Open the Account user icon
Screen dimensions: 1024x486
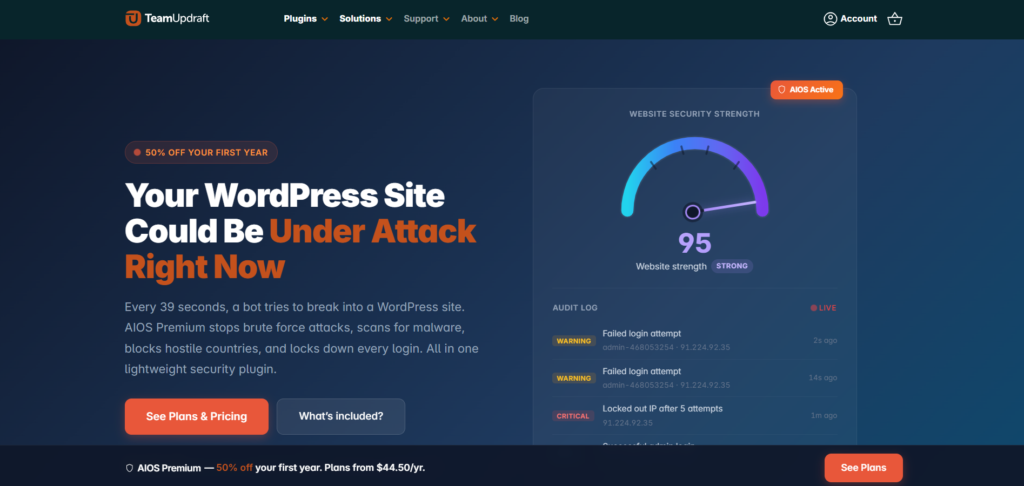[830, 19]
